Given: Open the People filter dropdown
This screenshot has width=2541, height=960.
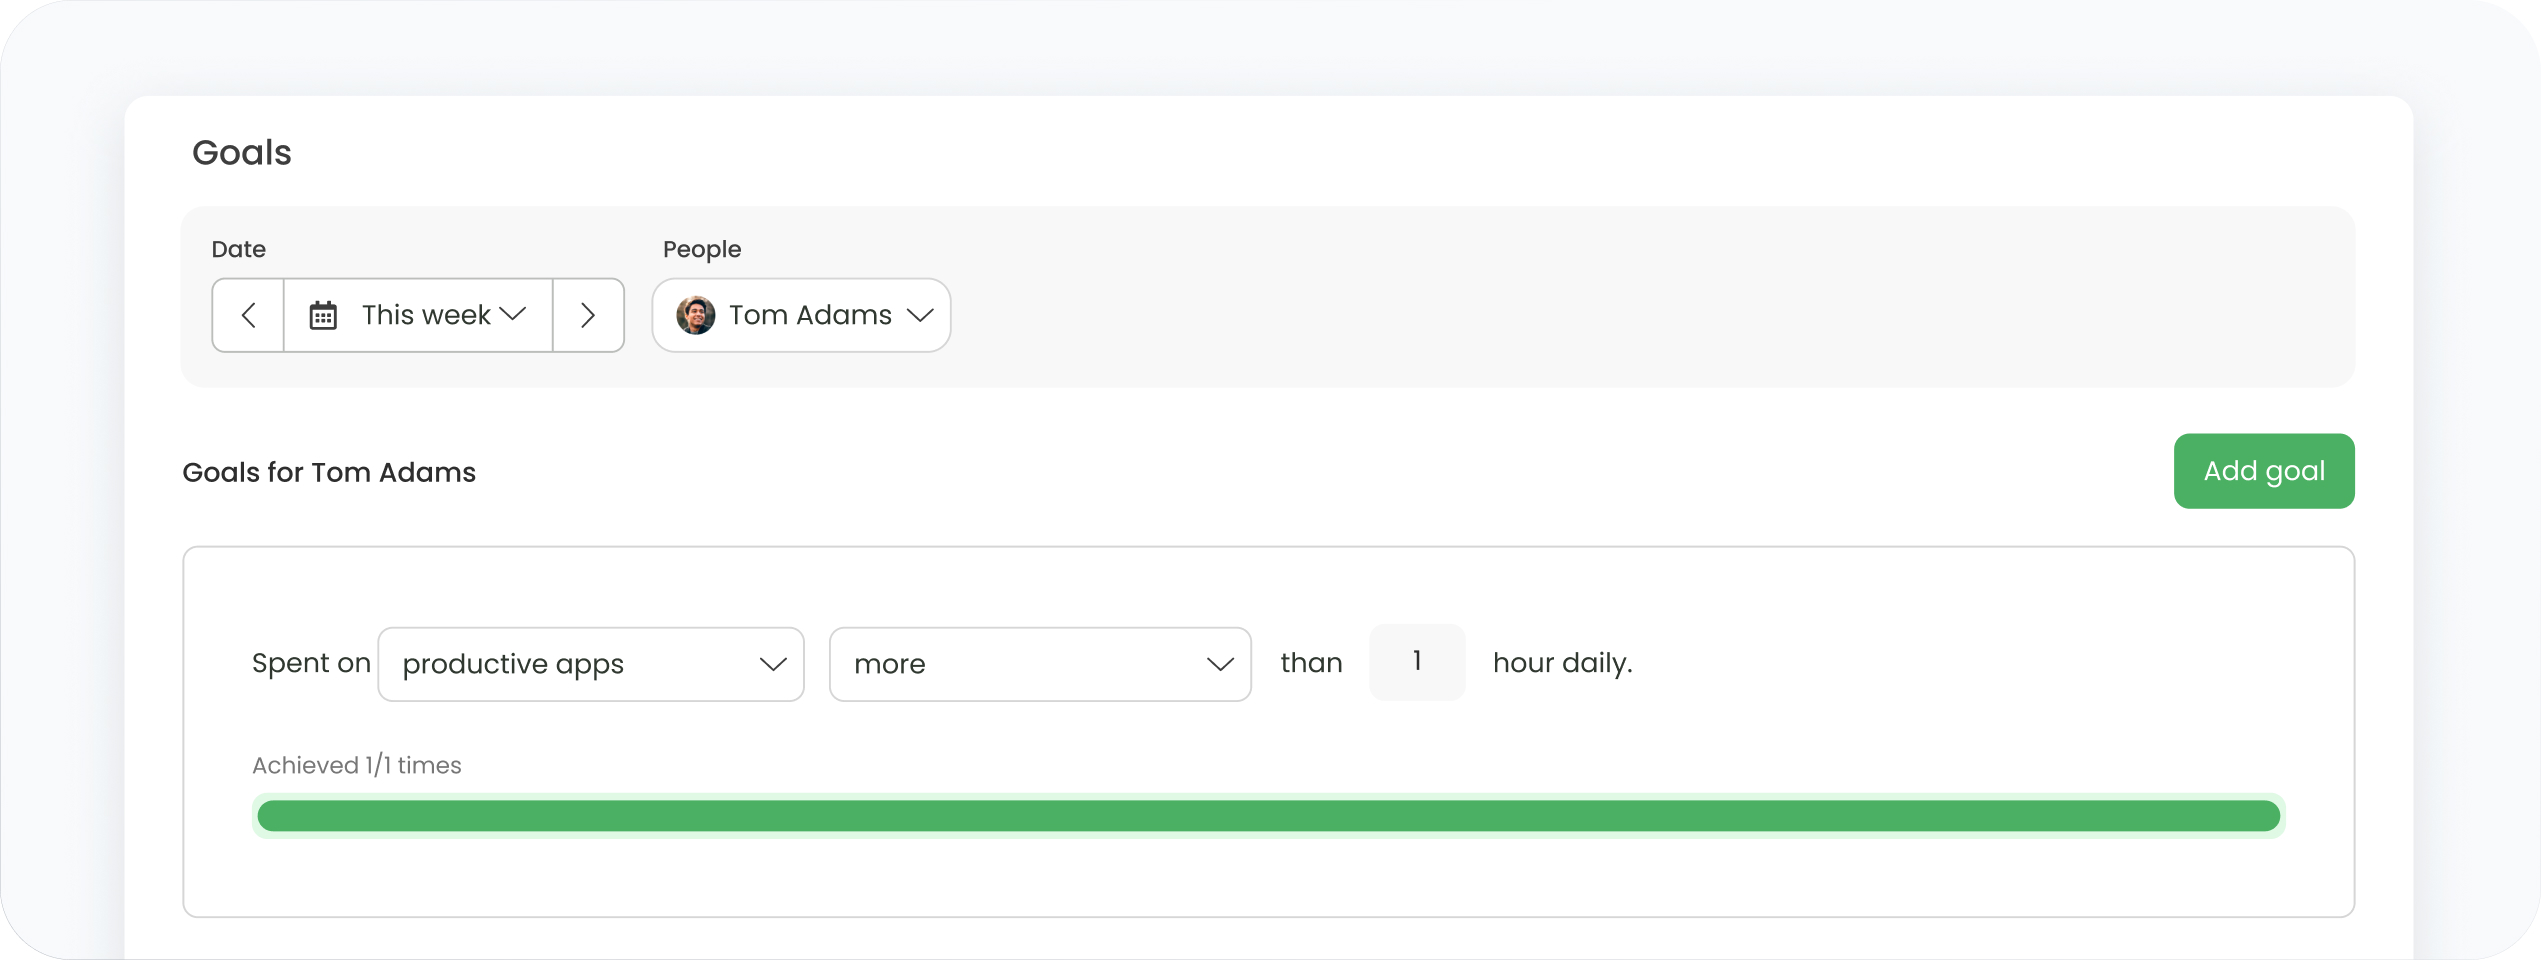Looking at the screenshot, I should [800, 315].
